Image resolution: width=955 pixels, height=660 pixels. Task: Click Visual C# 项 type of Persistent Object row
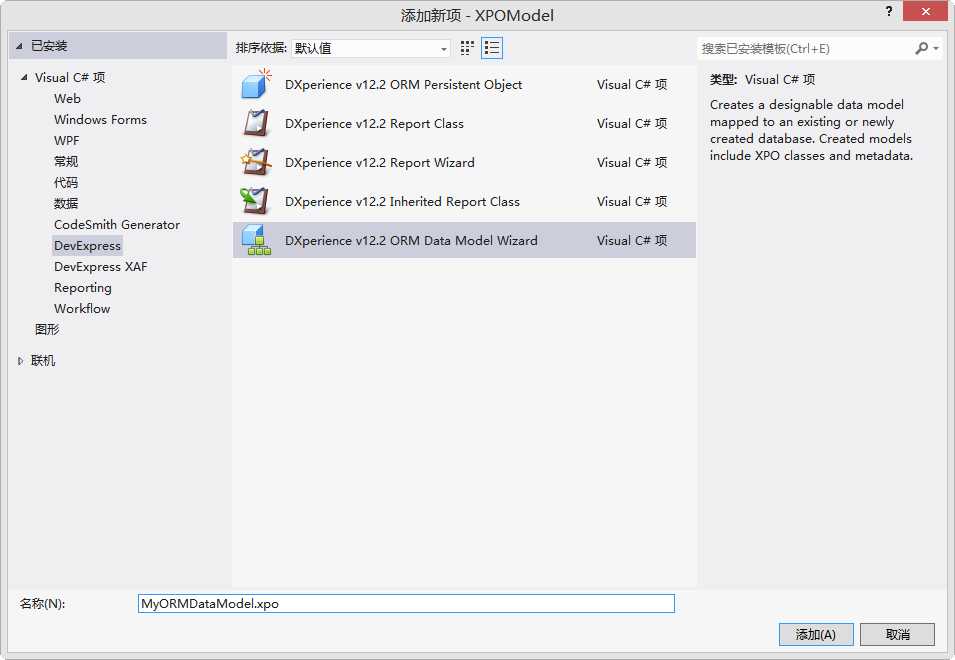tap(632, 84)
